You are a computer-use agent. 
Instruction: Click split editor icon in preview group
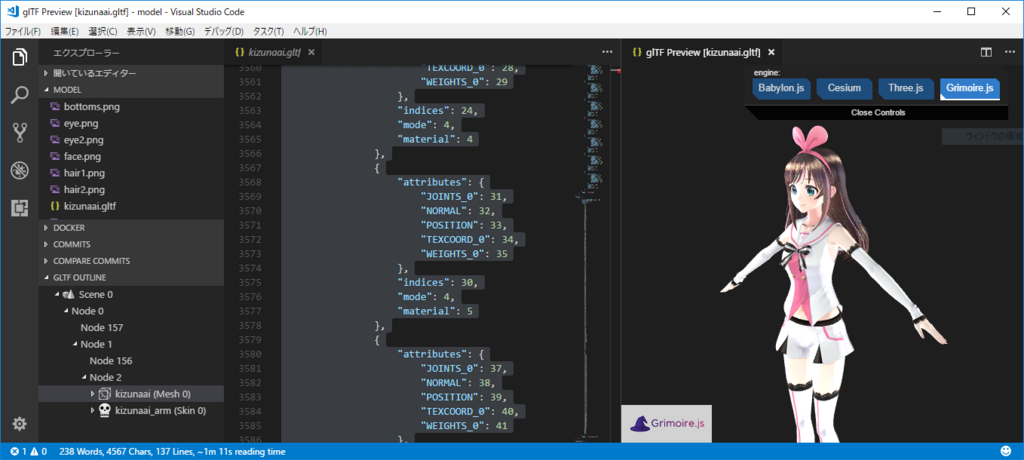click(986, 52)
